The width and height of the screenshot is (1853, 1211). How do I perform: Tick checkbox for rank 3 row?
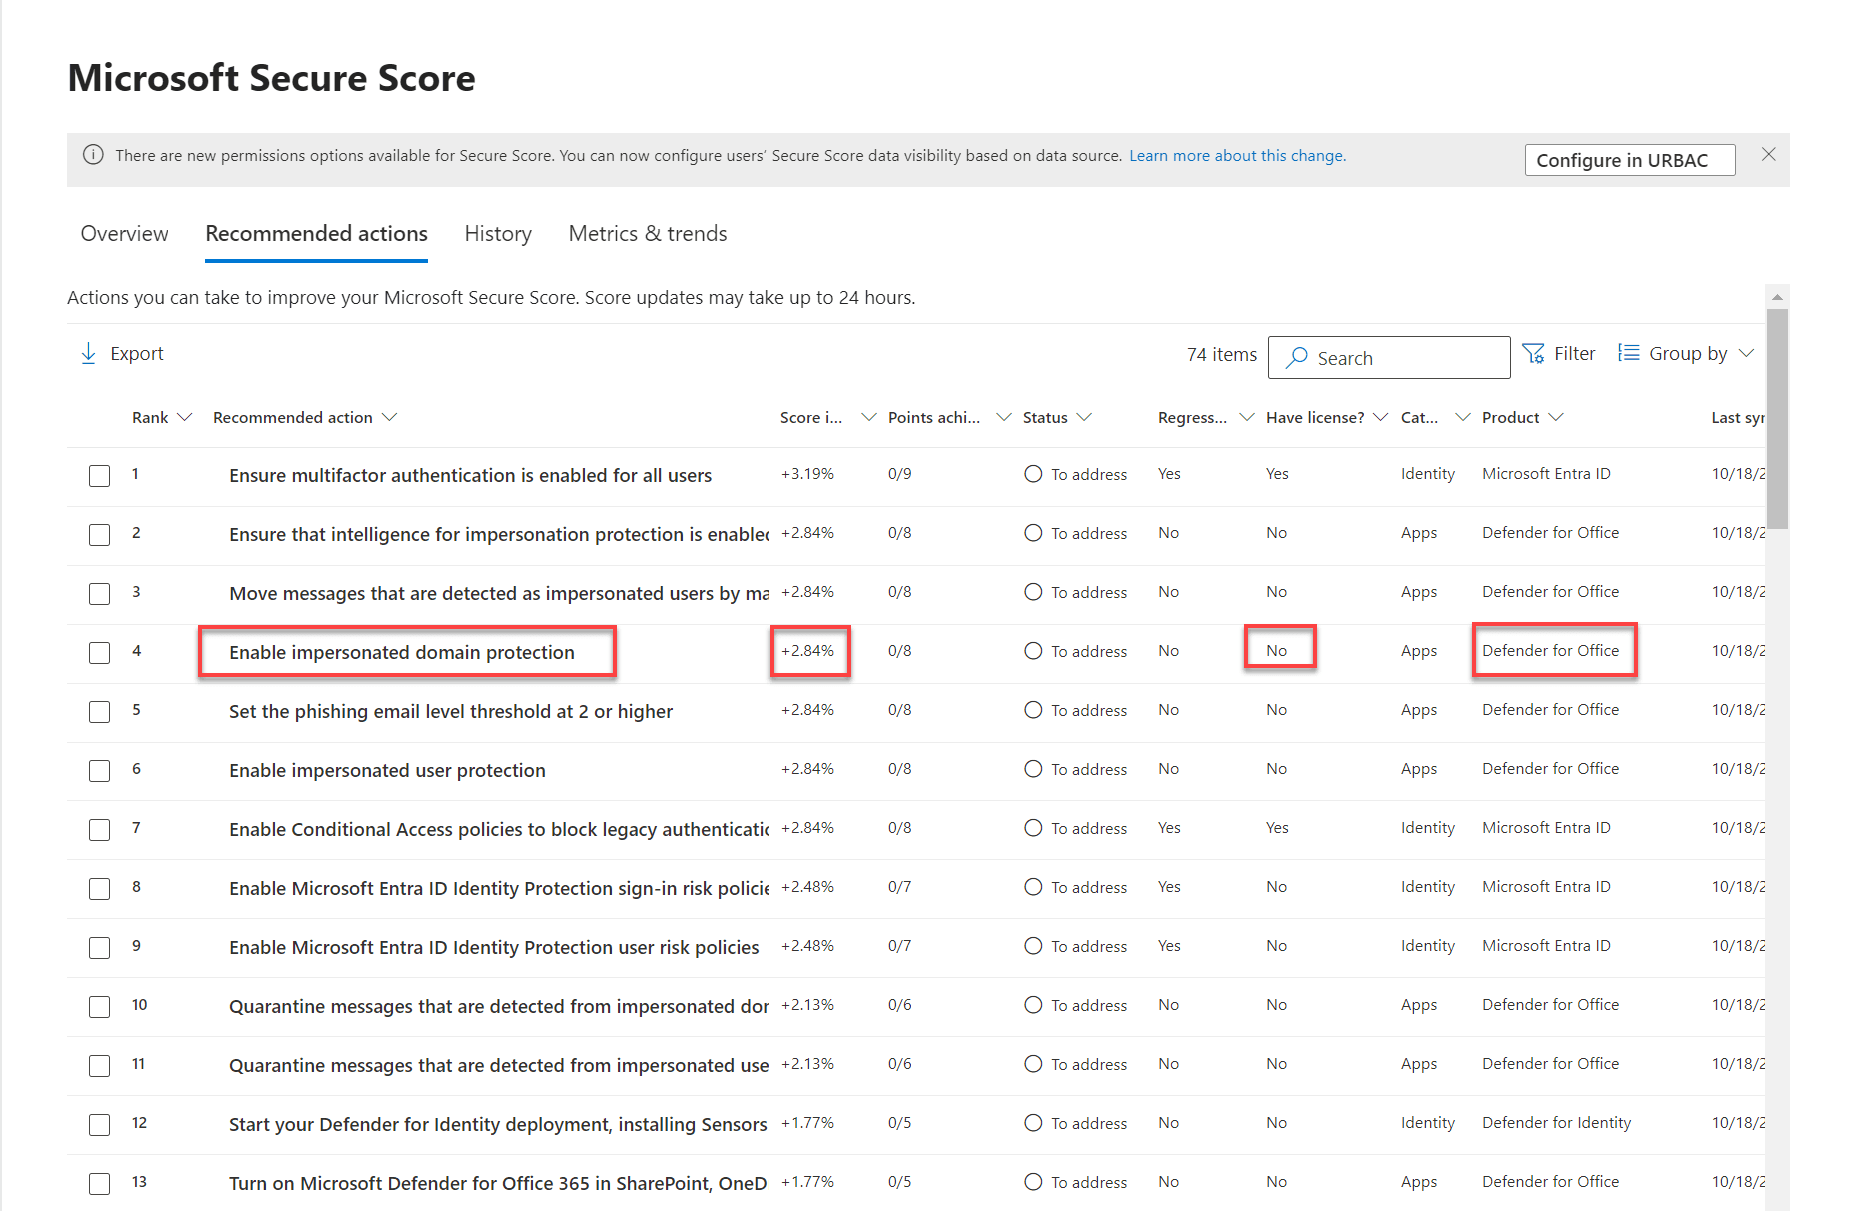pos(99,594)
